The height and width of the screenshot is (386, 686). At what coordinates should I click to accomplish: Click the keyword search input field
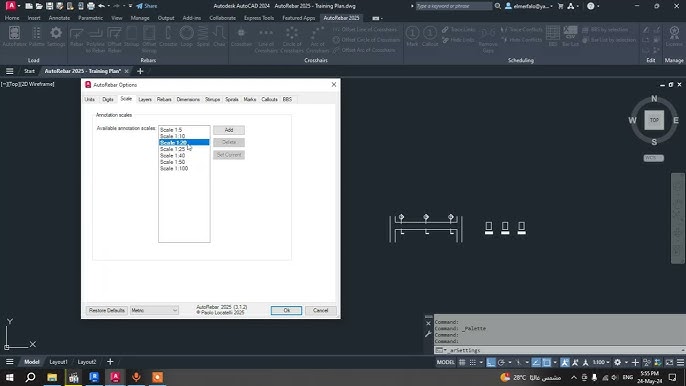(453, 6)
